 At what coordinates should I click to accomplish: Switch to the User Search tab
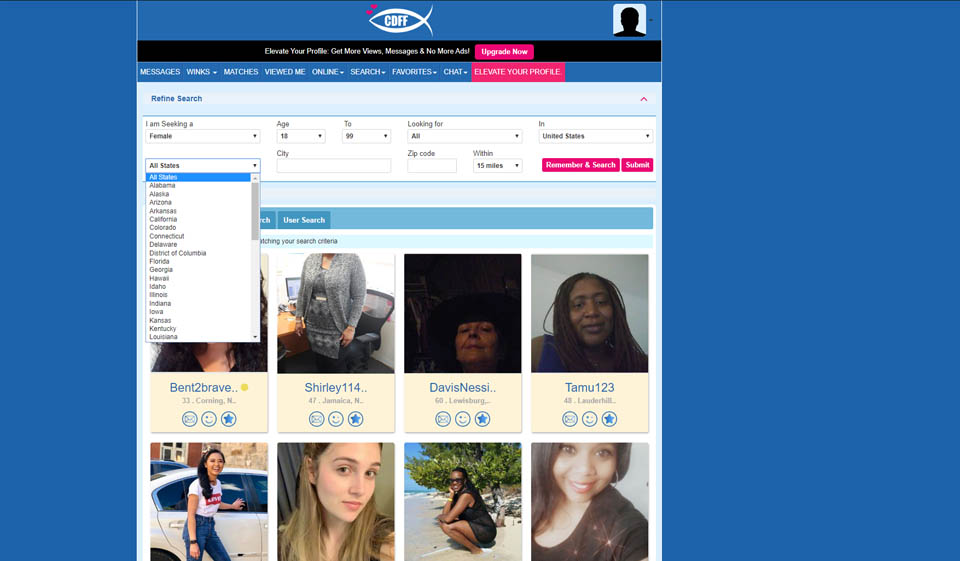(304, 220)
